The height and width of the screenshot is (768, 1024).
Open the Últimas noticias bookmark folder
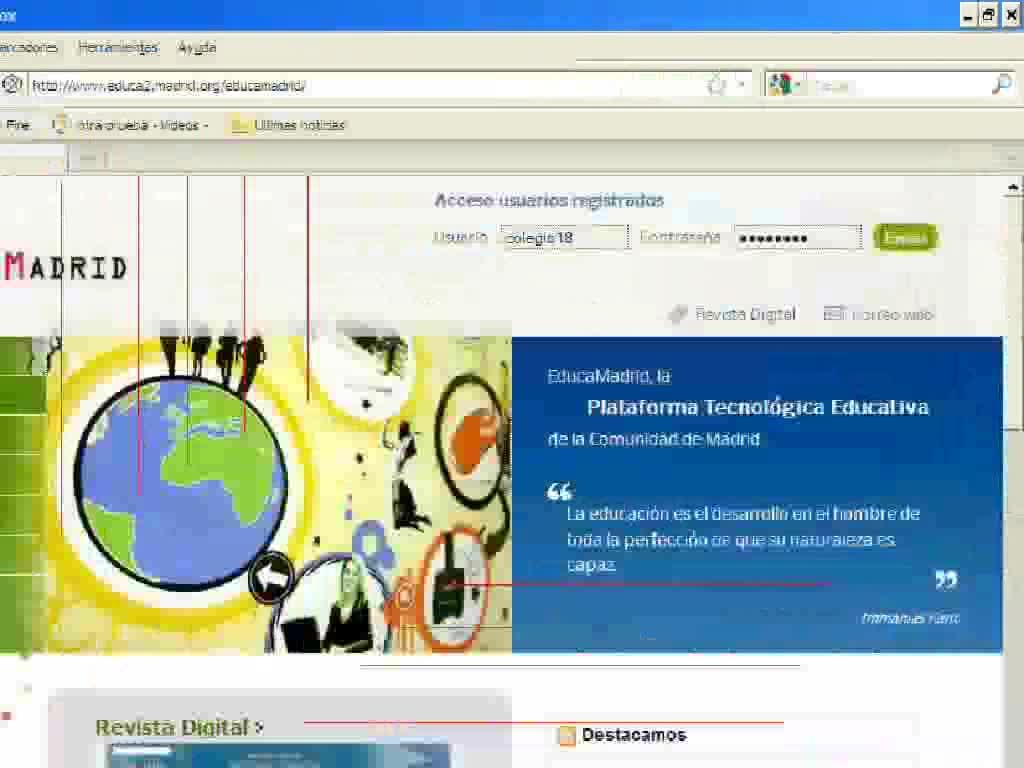pyautogui.click(x=288, y=125)
